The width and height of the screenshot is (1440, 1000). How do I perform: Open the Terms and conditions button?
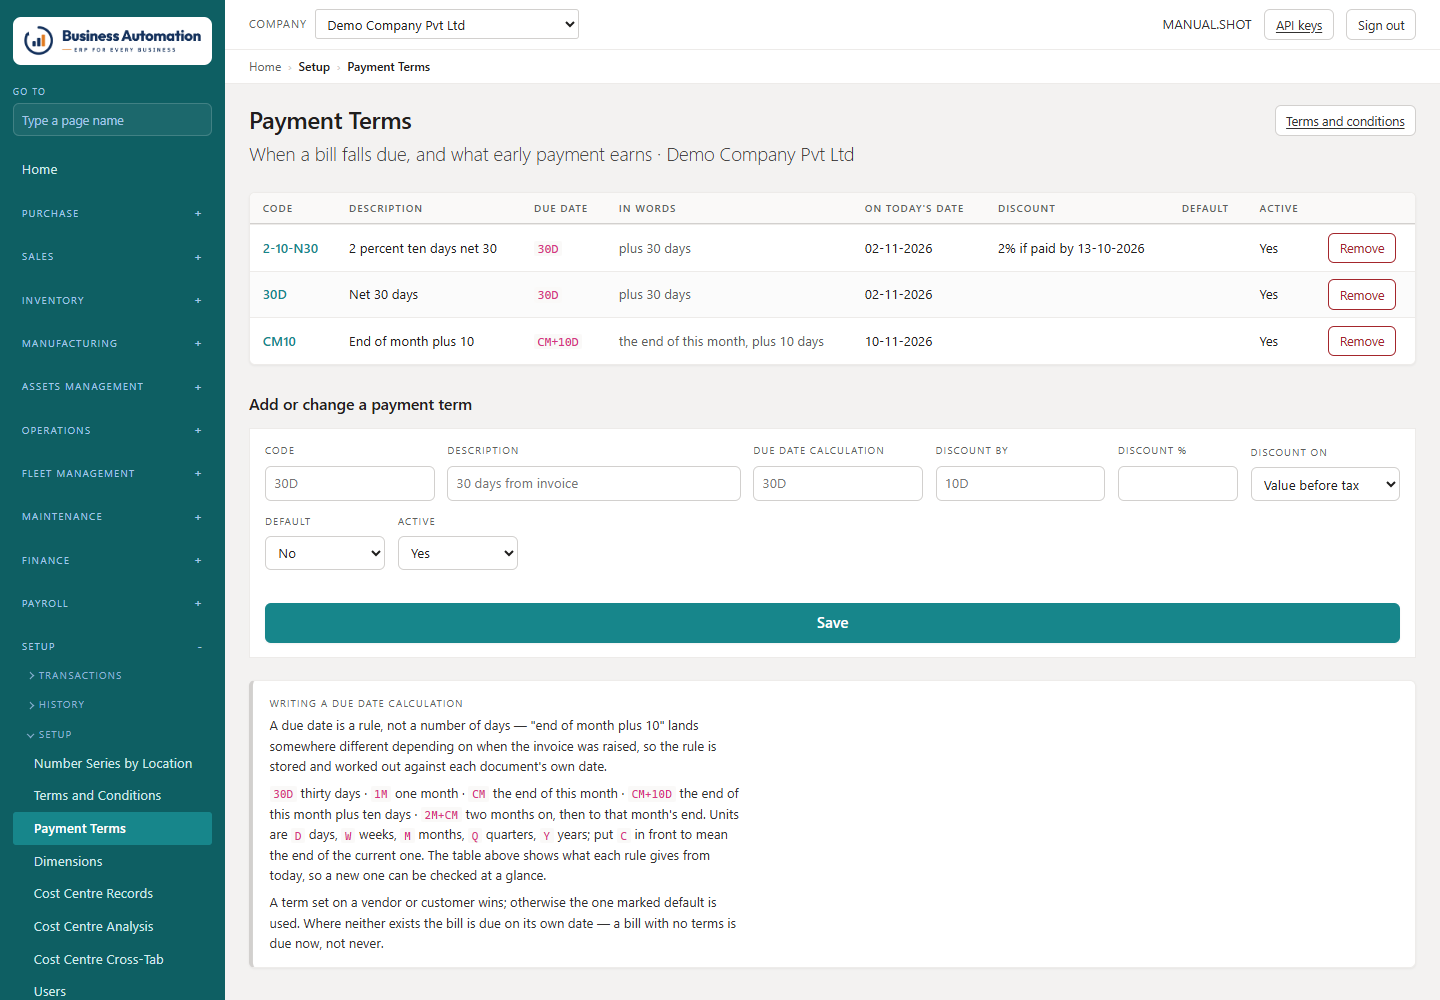click(x=1345, y=121)
